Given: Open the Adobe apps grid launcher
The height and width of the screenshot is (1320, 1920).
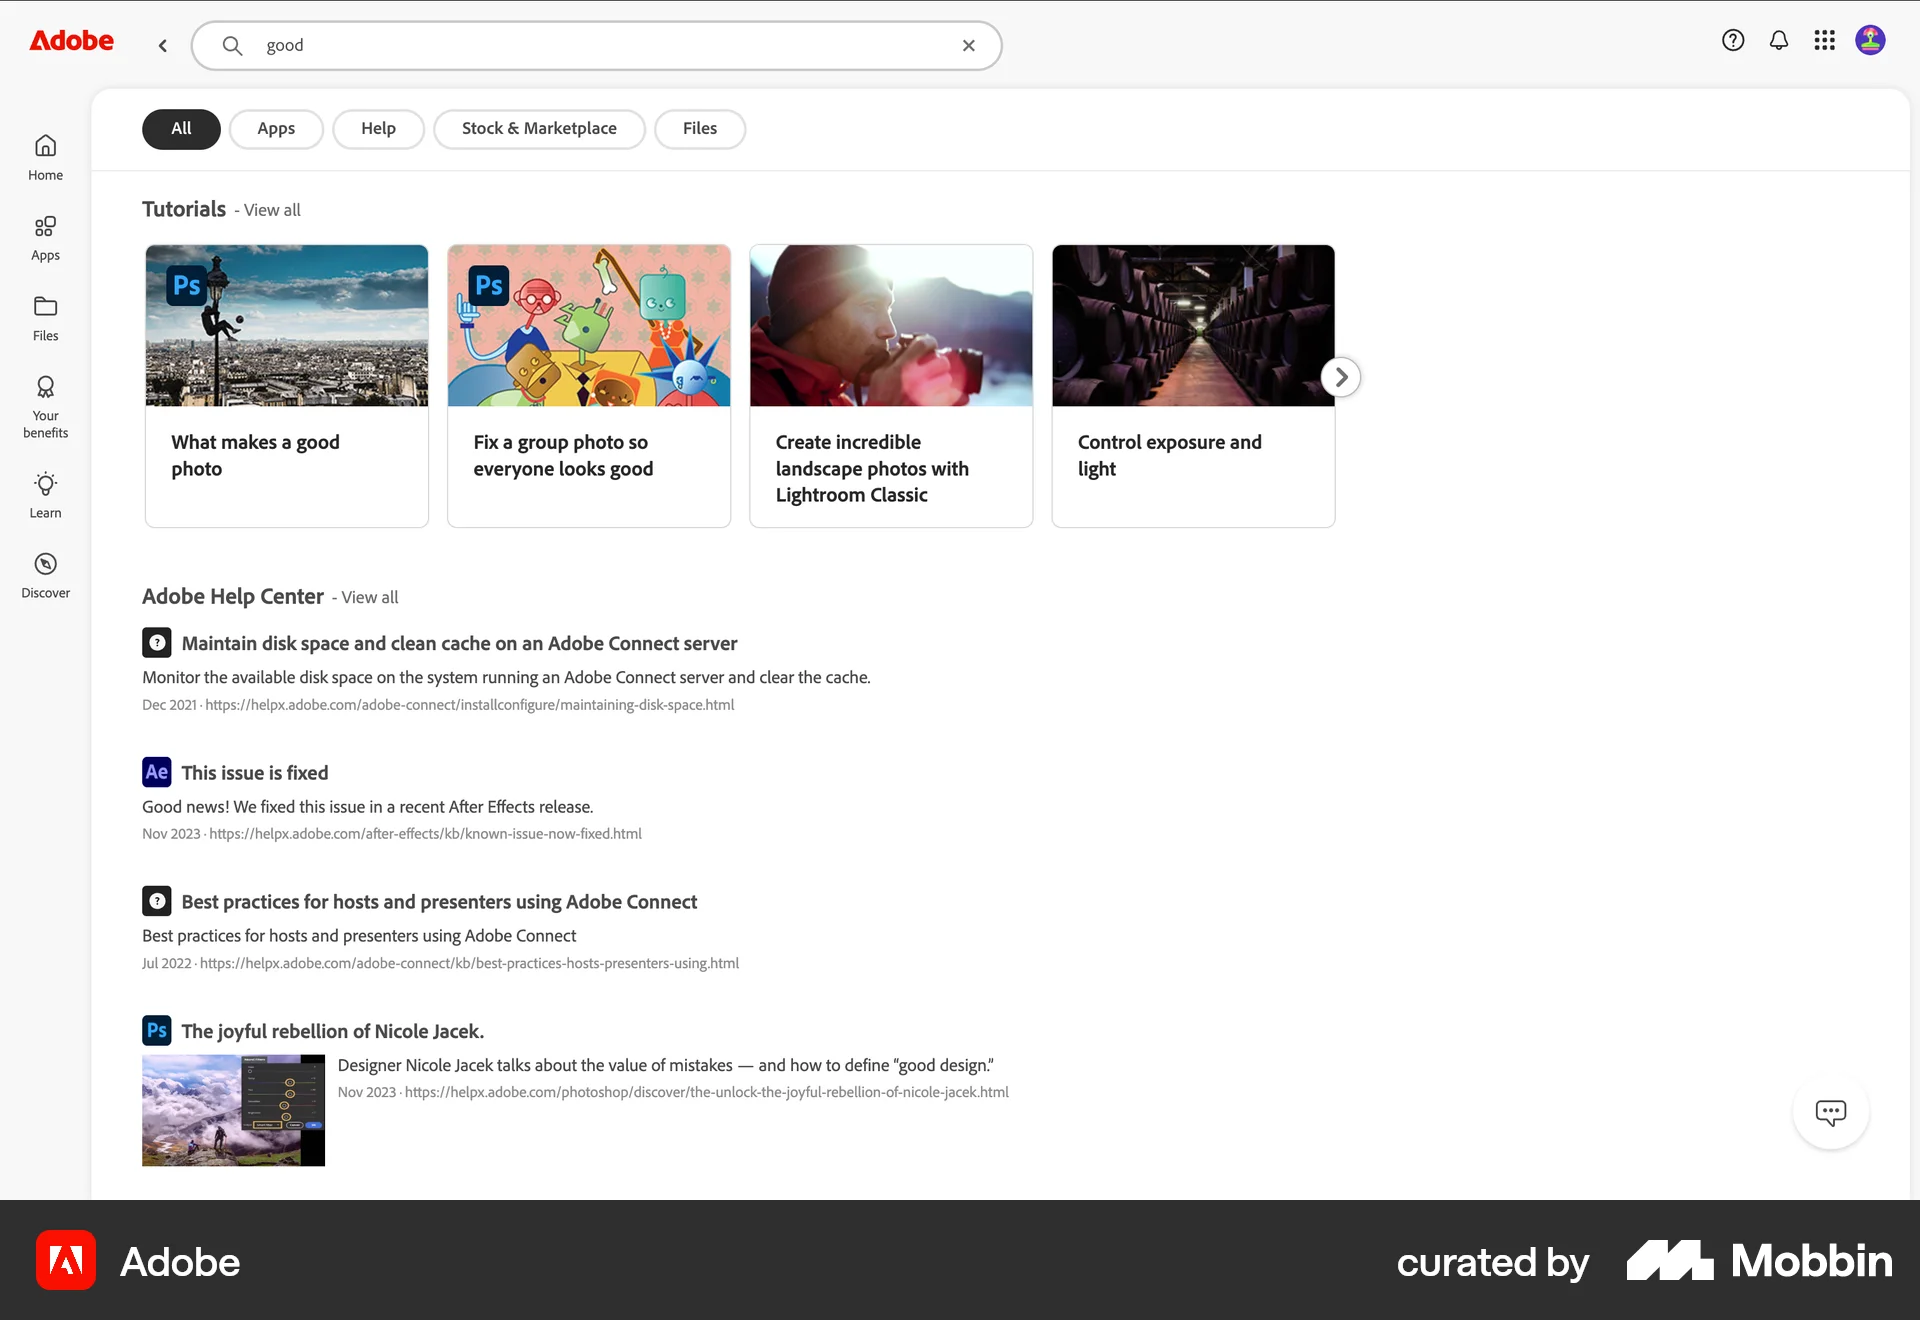Looking at the screenshot, I should tap(1824, 40).
